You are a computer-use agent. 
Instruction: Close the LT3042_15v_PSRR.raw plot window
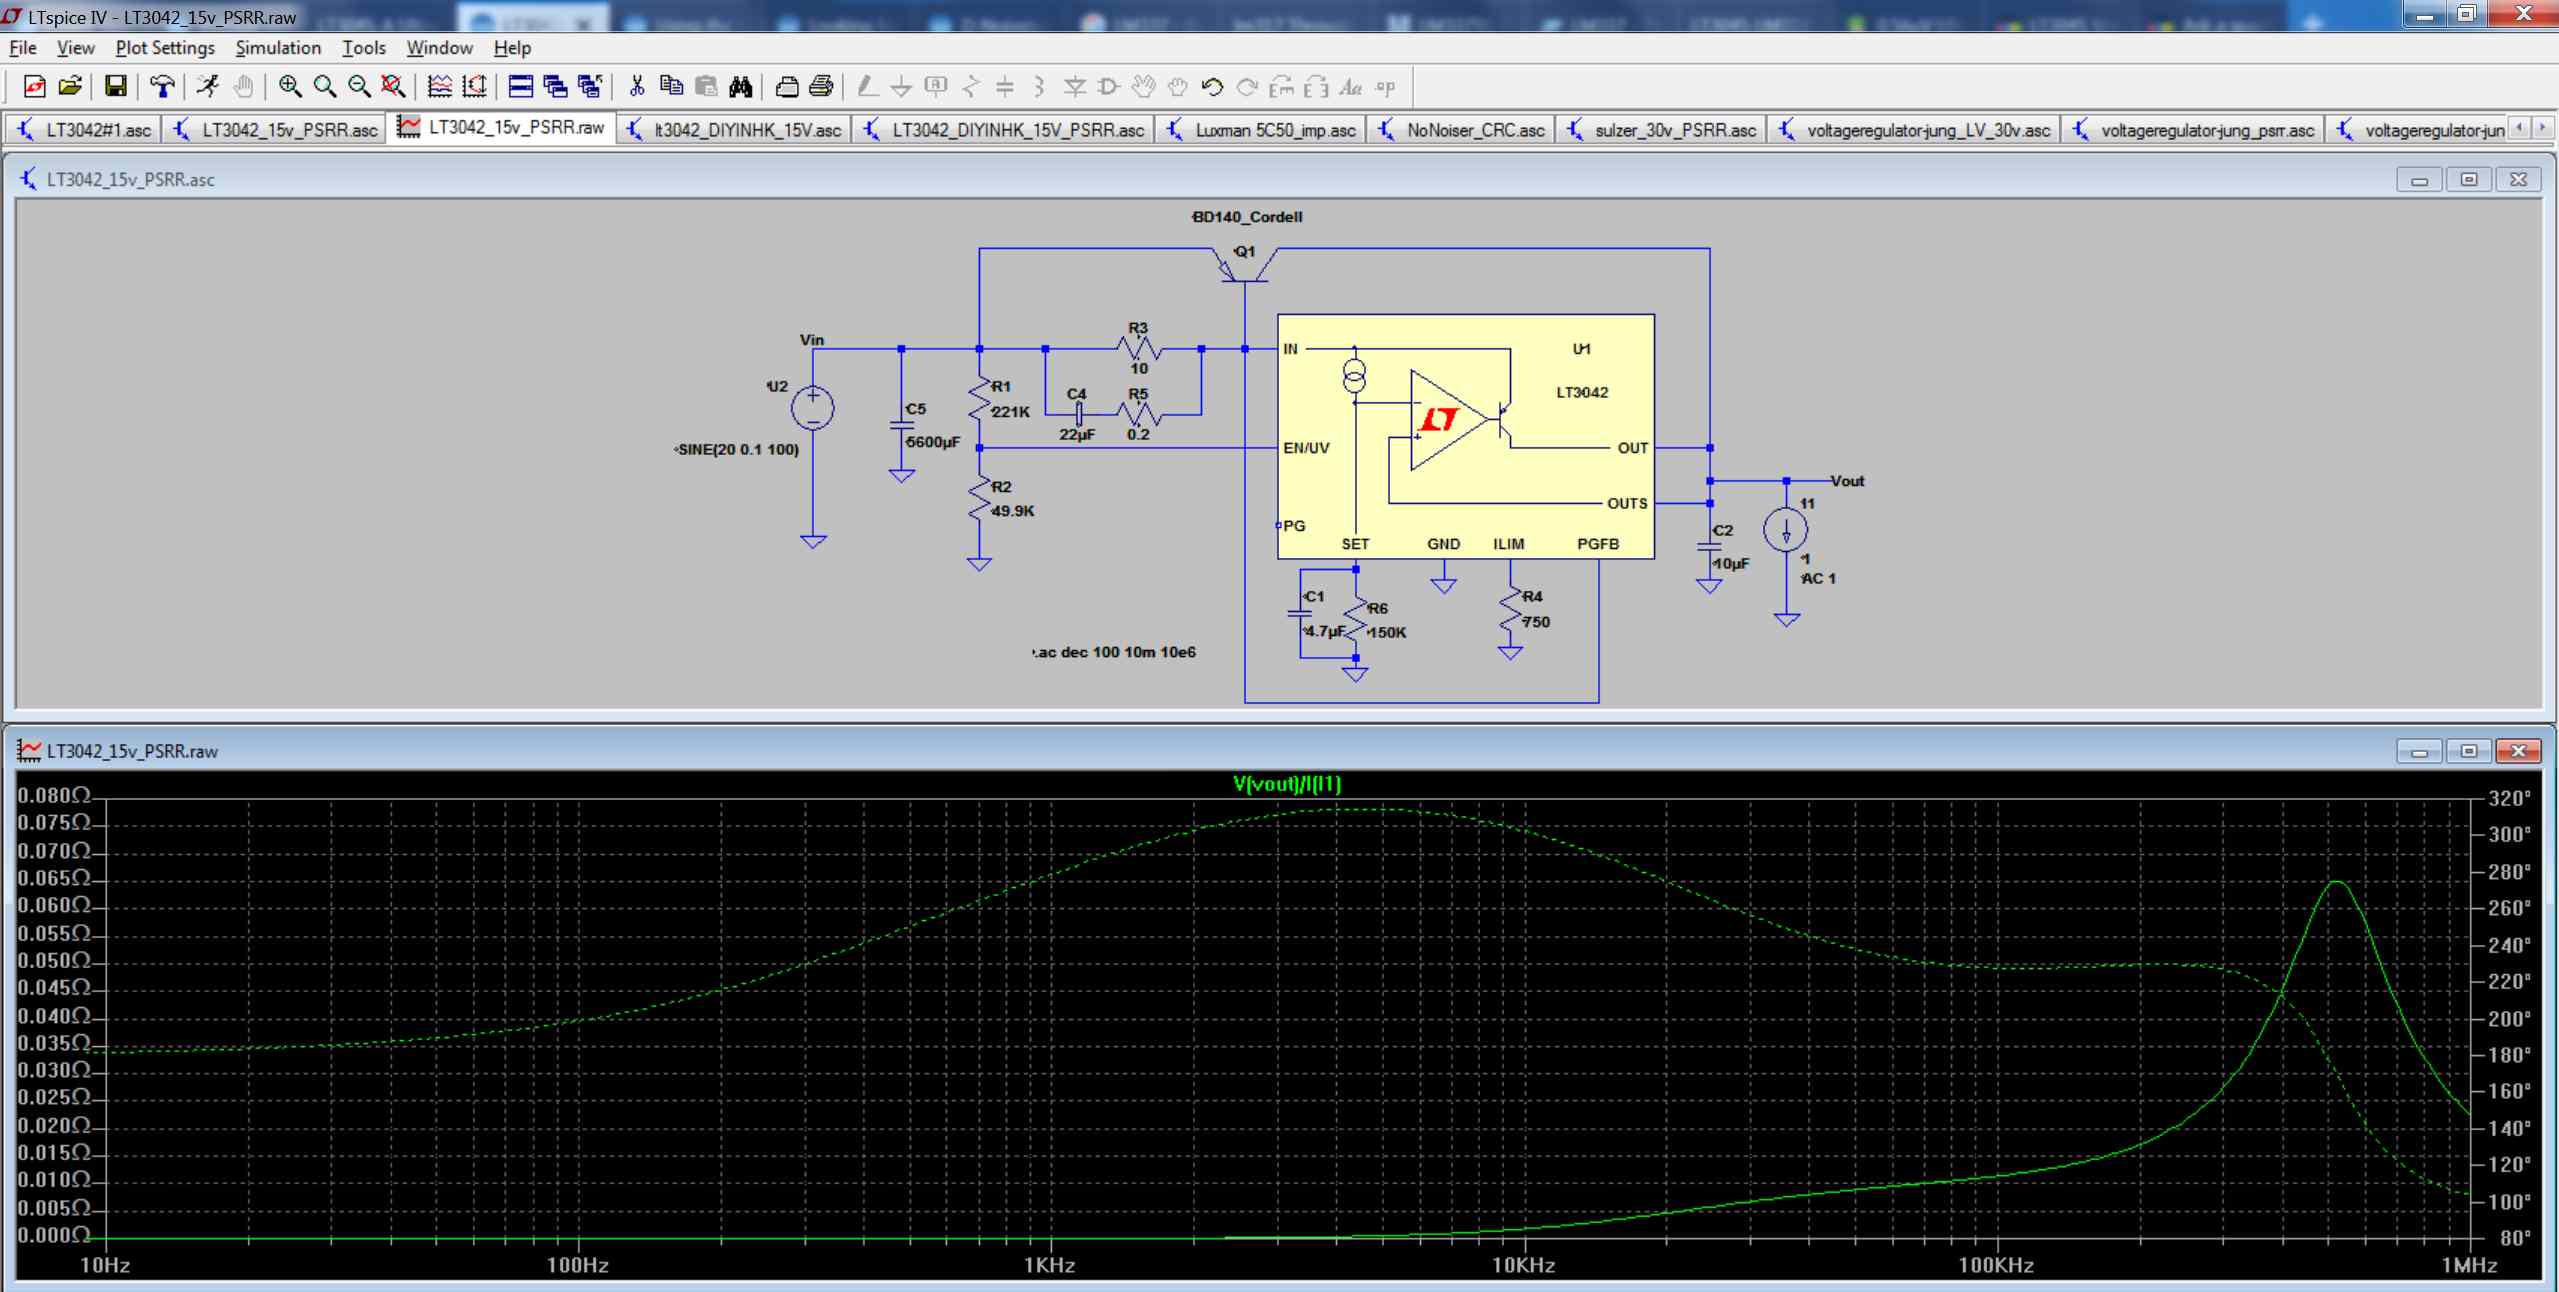(x=2518, y=751)
